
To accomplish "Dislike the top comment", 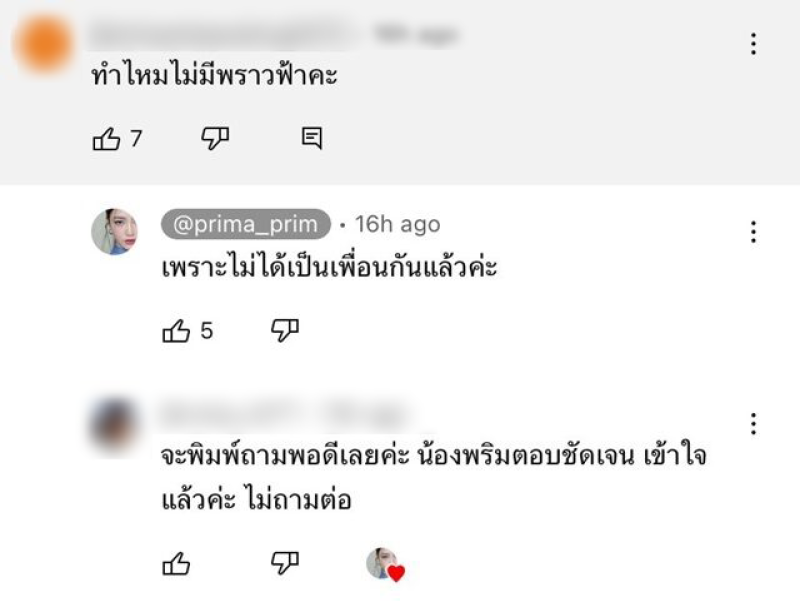I will click(x=215, y=139).
